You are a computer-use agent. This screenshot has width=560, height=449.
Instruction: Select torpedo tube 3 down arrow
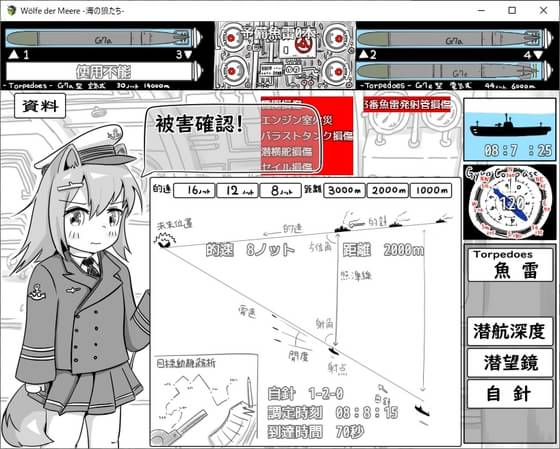pyautogui.click(x=188, y=54)
